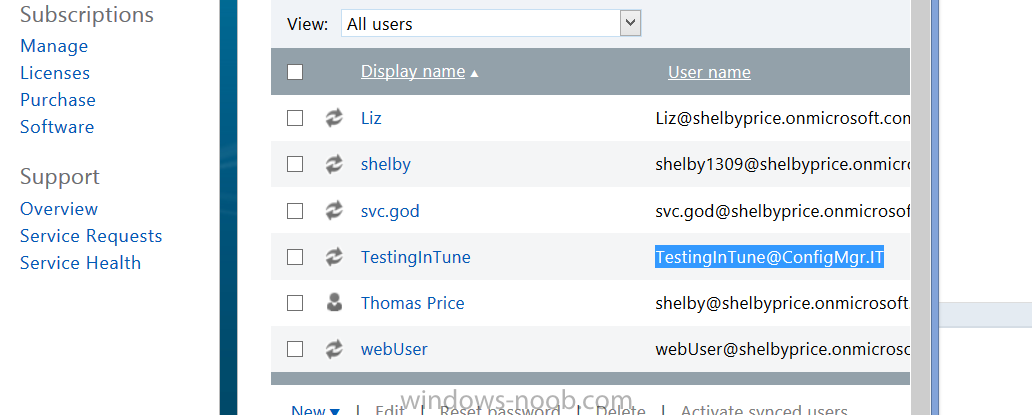Click Activate synced users link
1032x415 pixels.
[763, 411]
